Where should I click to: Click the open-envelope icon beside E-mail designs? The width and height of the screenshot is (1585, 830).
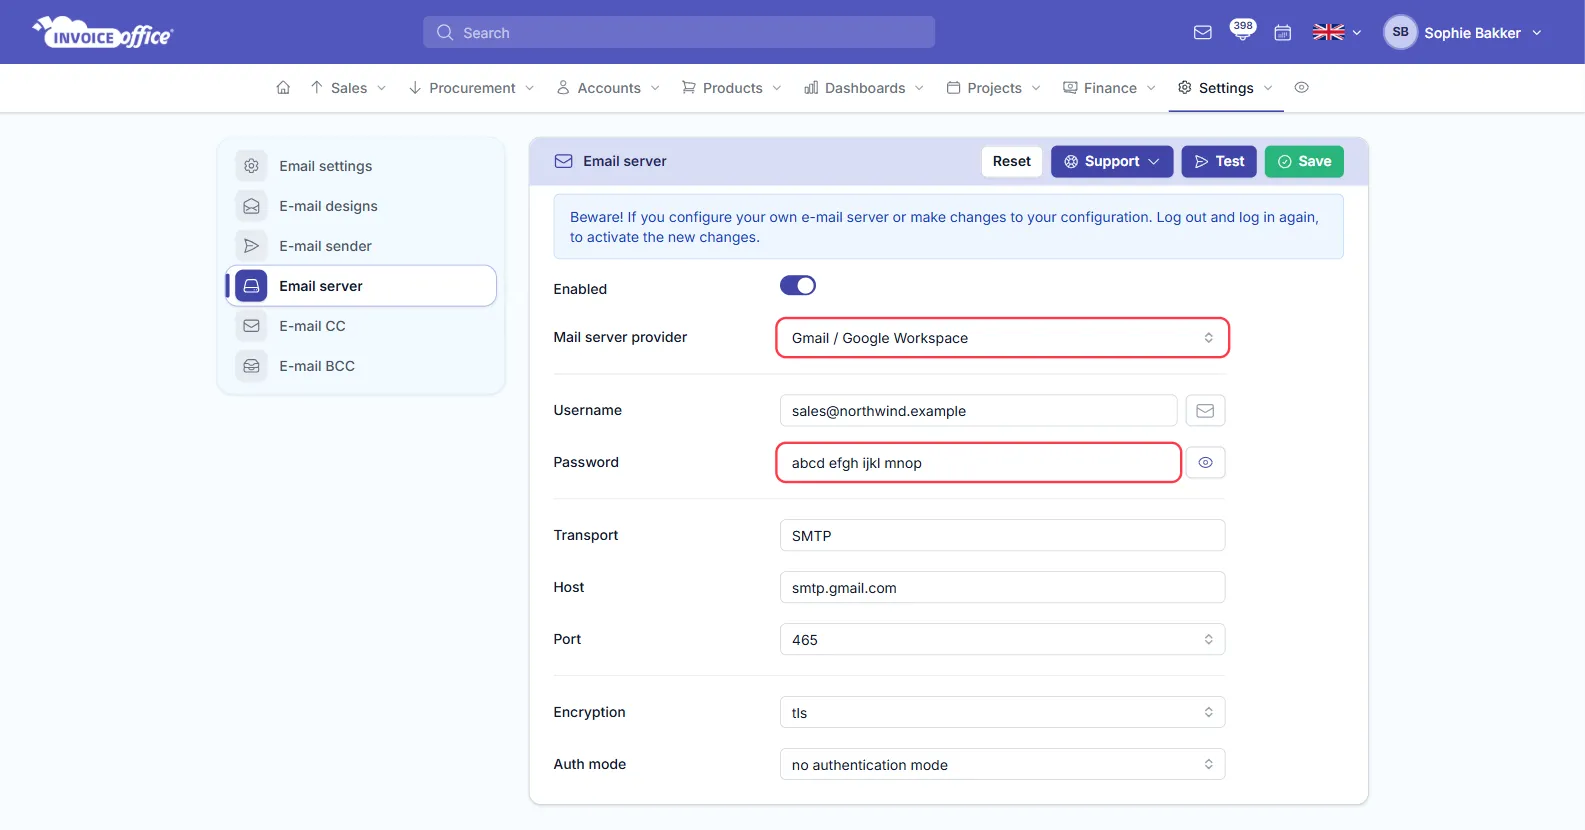click(x=251, y=206)
